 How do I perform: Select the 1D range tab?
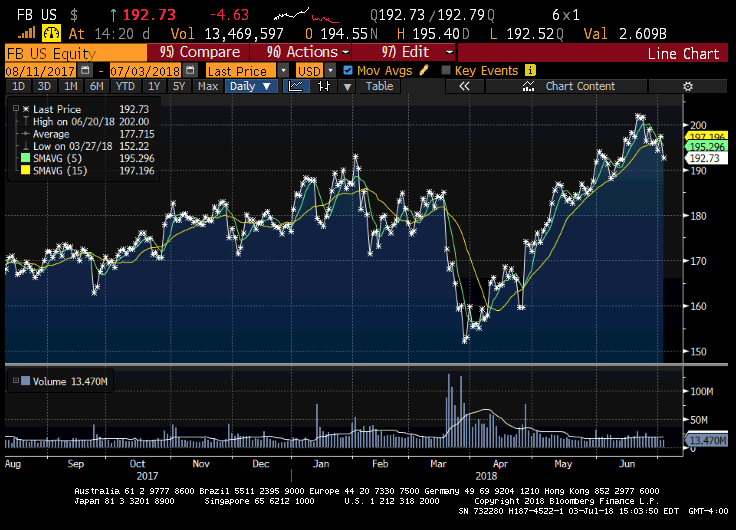(18, 86)
